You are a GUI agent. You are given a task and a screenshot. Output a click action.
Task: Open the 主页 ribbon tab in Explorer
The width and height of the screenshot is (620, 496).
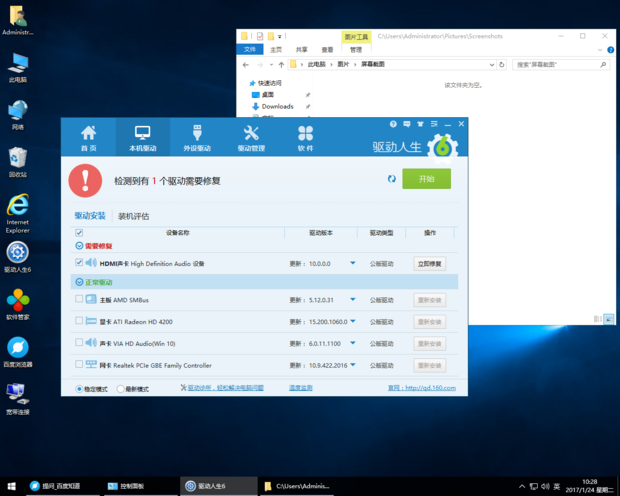pos(276,49)
